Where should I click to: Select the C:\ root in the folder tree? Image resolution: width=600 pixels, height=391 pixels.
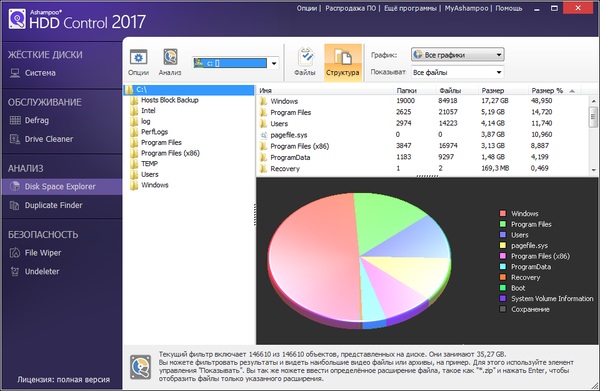pos(189,90)
